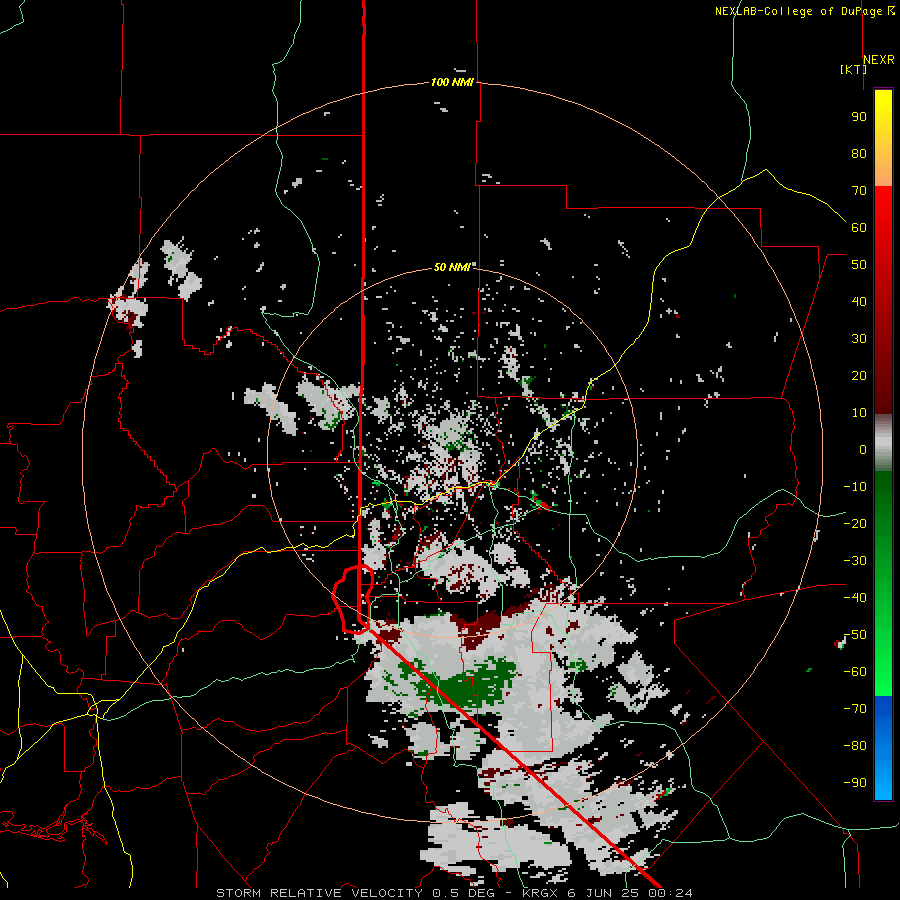Click the 6 JUN 25 00:24 timestamp

[630, 893]
